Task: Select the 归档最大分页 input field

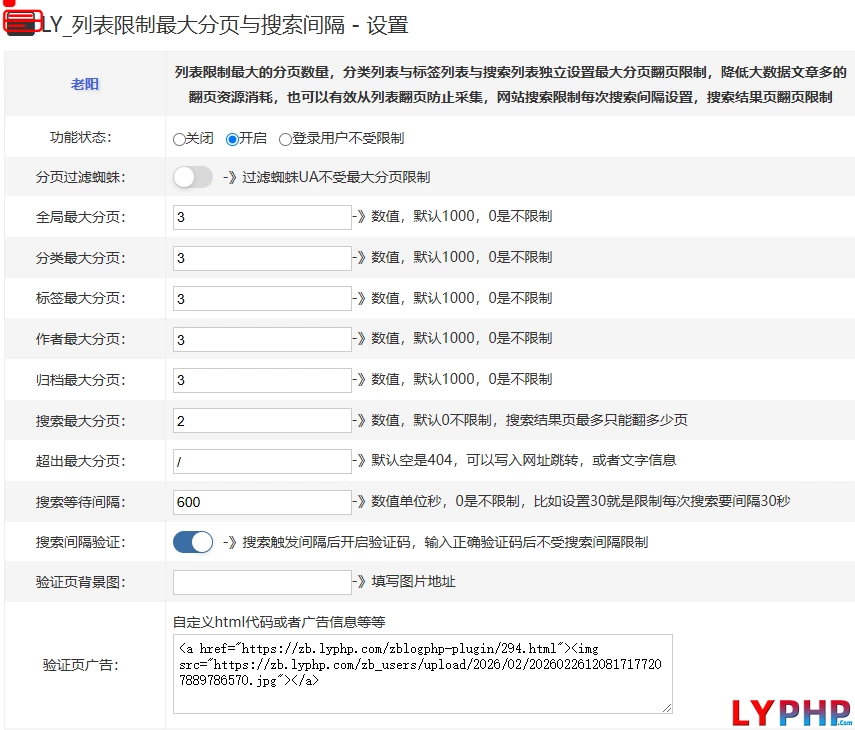Action: pos(261,380)
